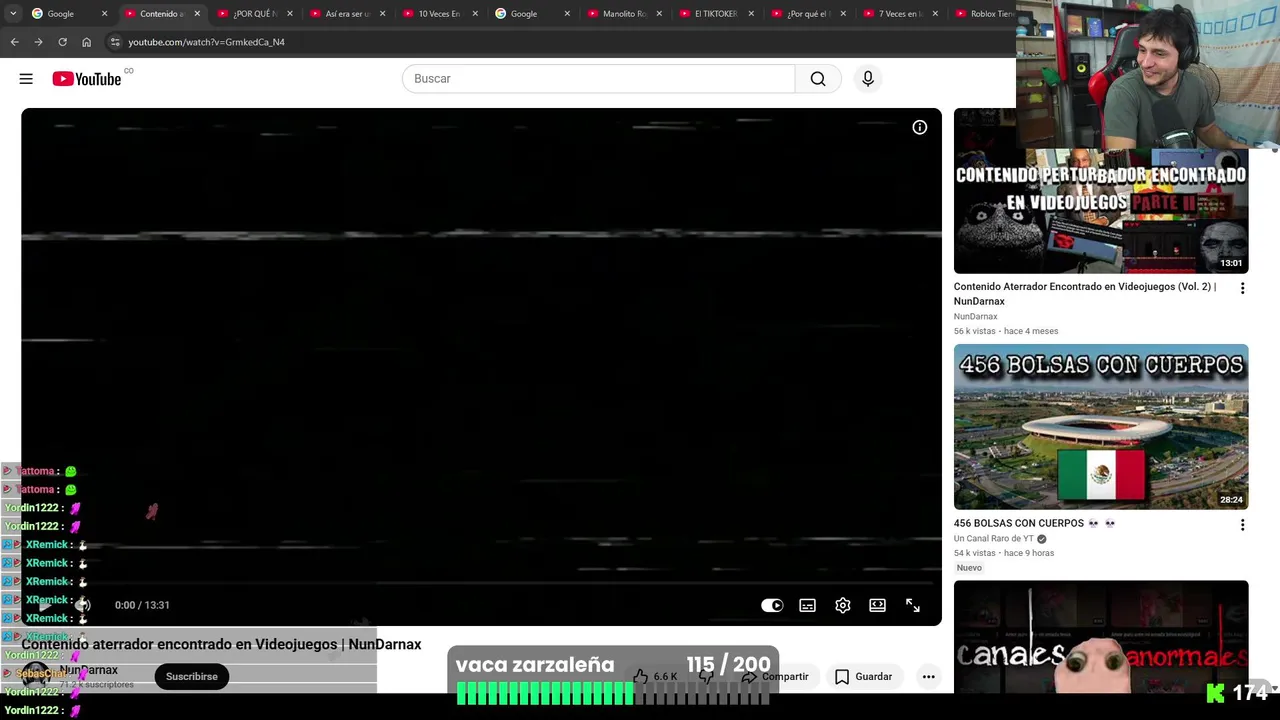1280x720 pixels.
Task: Switch to the ¿POR QUÉ tab
Action: click(255, 14)
